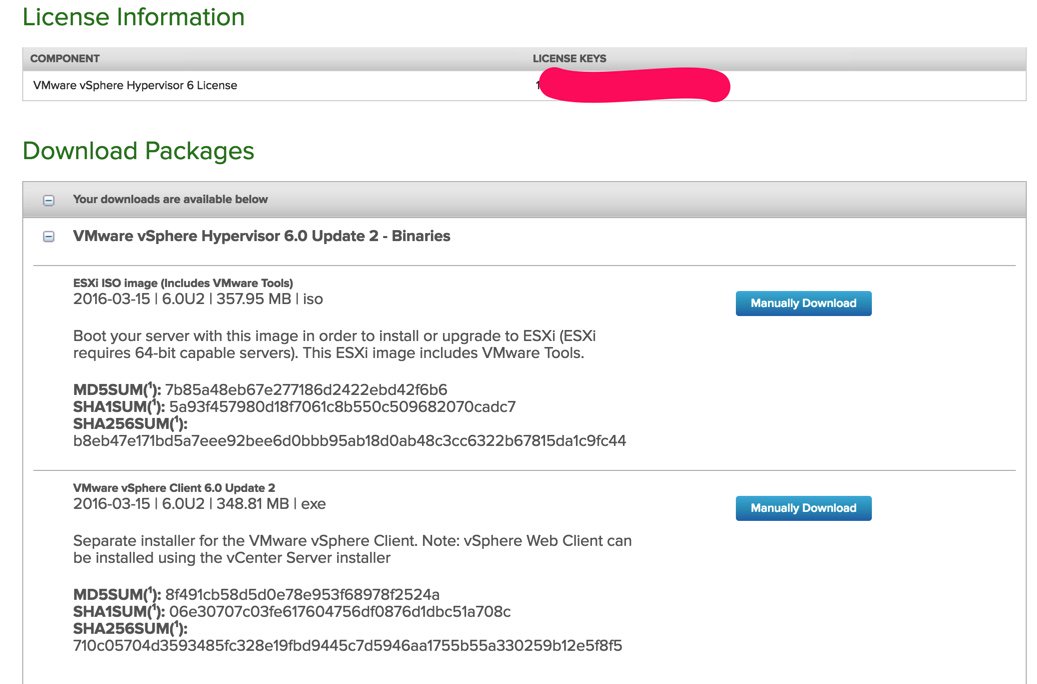1037x684 pixels.
Task: Click the 'VMware vSphere Hypervisor 6 License' cell
Action: coord(135,85)
